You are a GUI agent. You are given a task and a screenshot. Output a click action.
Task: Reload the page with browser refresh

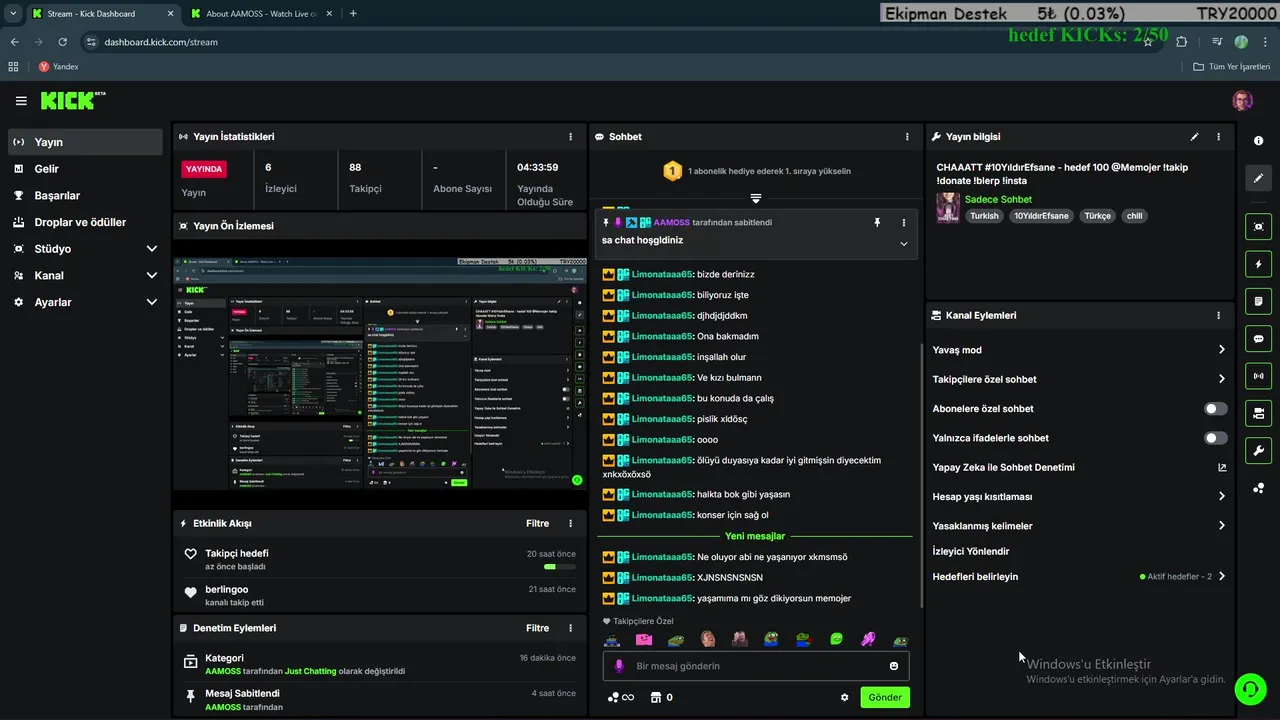[x=62, y=42]
